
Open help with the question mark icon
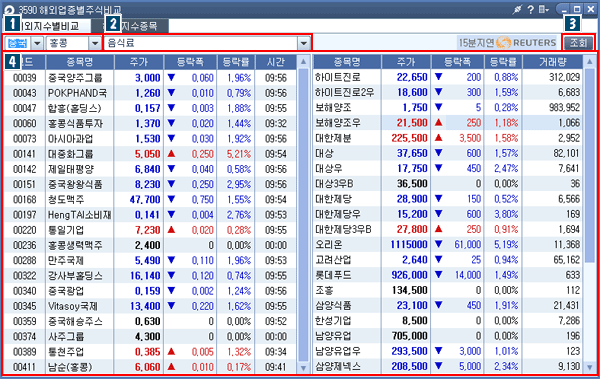pos(530,10)
